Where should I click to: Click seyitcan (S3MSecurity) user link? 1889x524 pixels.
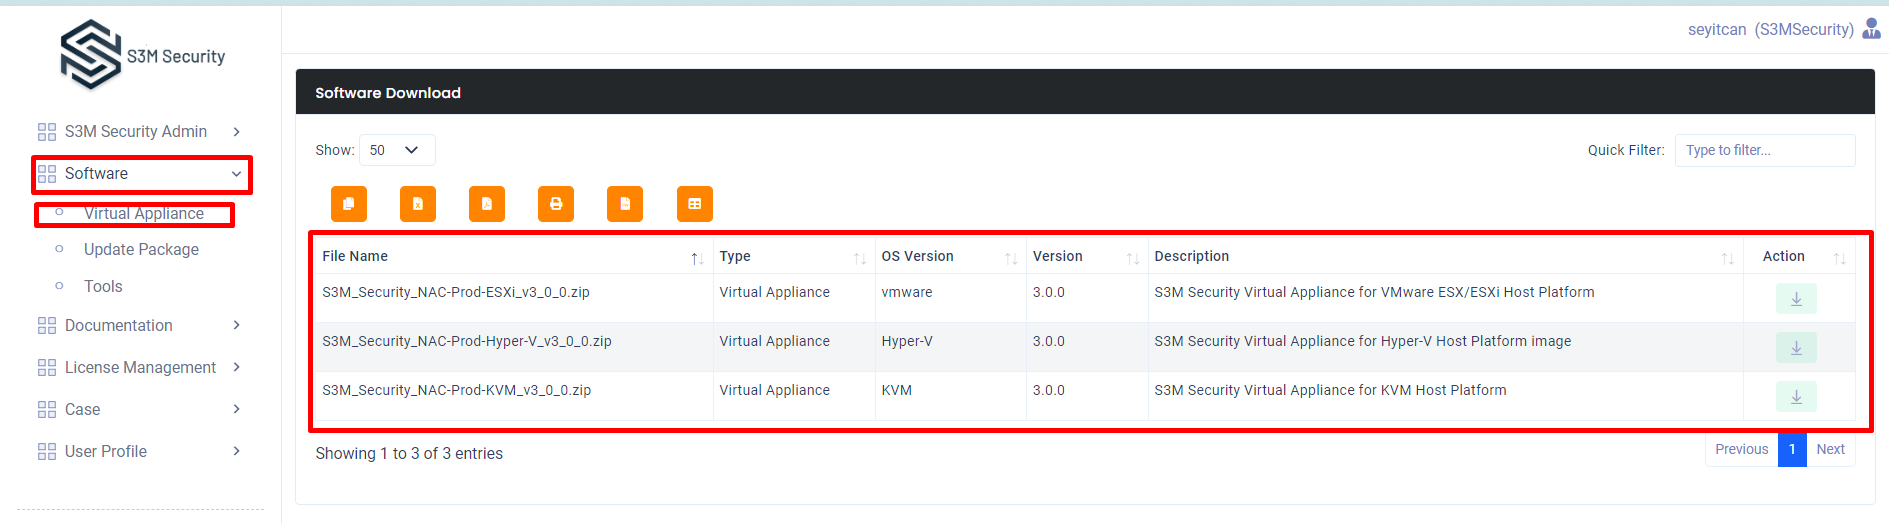(x=1771, y=30)
